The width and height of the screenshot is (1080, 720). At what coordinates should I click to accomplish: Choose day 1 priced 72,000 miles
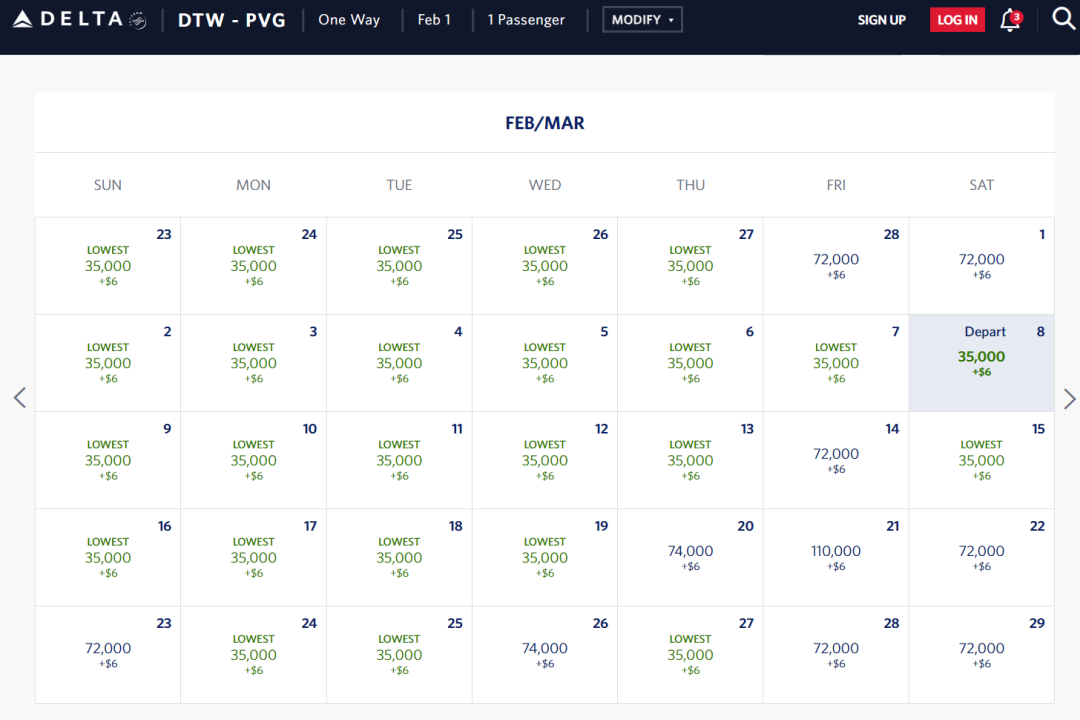click(982, 266)
